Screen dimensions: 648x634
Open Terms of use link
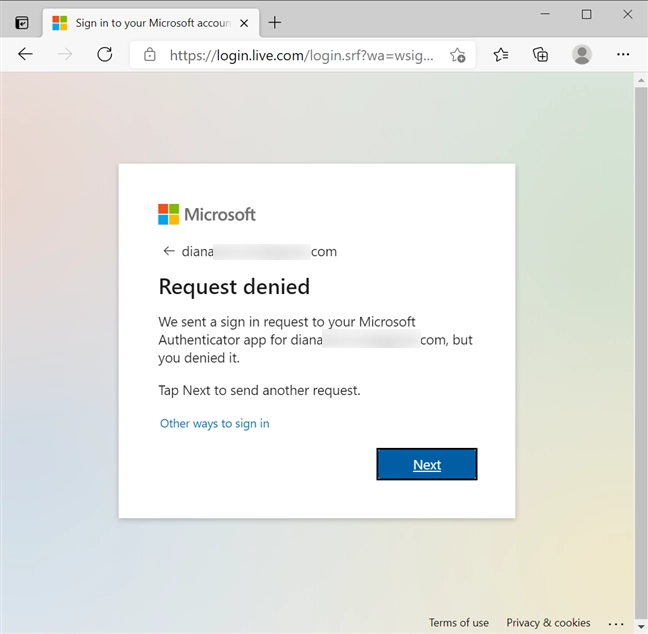459,622
